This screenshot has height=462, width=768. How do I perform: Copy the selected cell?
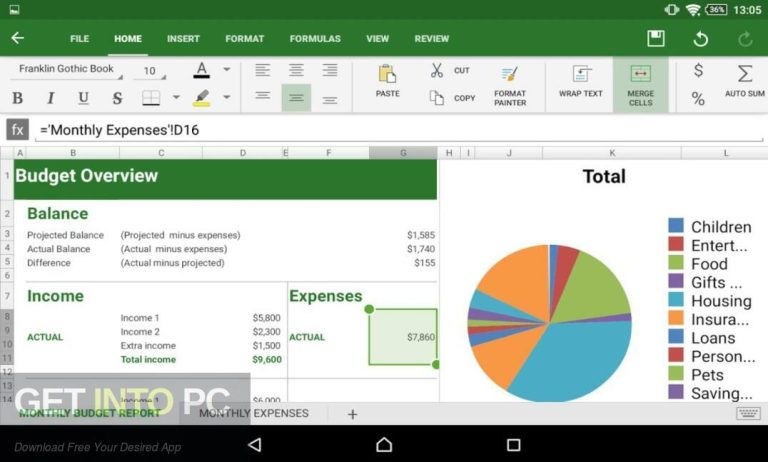[452, 97]
